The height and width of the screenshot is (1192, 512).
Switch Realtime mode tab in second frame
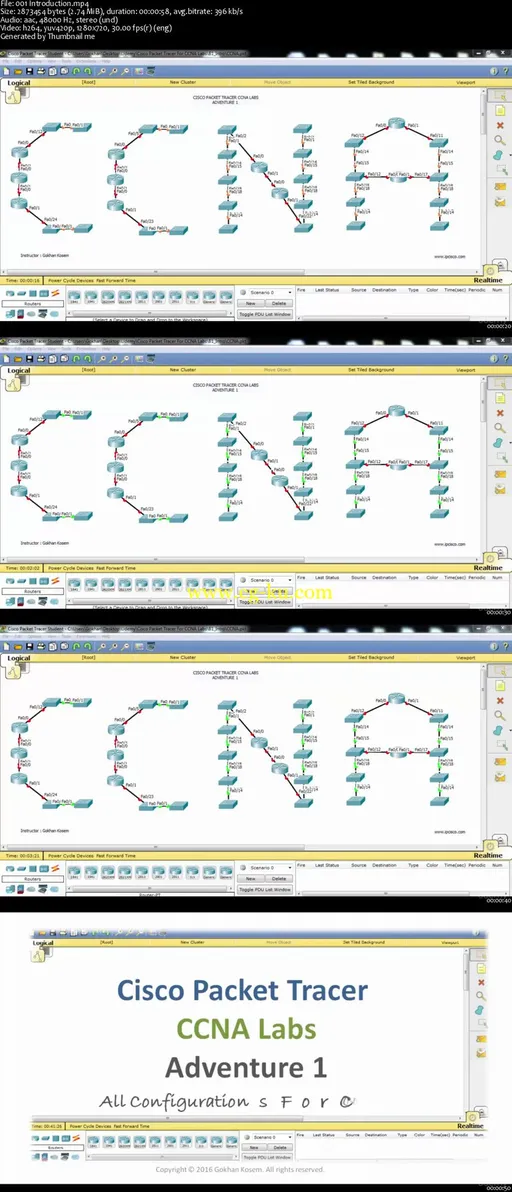coord(488,568)
